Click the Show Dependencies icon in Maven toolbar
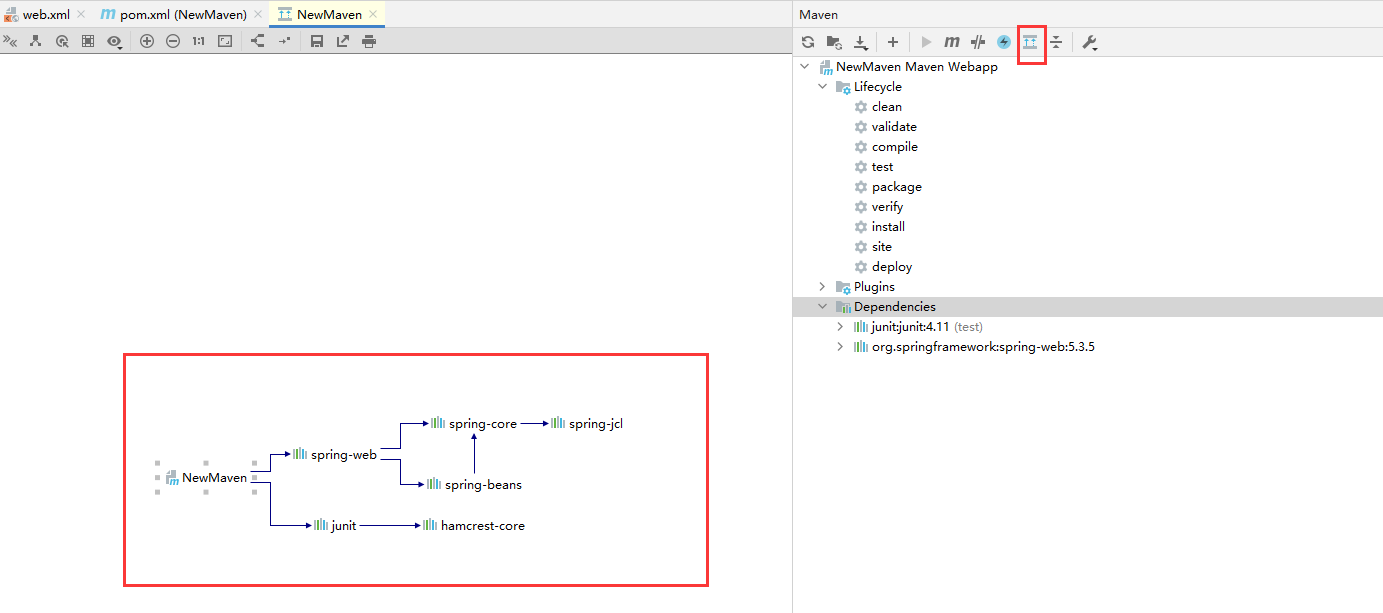The image size is (1383, 613). (1031, 42)
